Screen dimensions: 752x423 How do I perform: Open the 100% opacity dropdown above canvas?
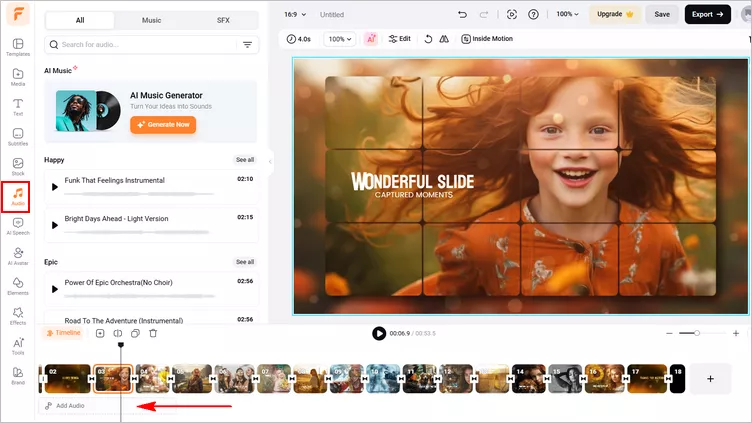(x=340, y=39)
